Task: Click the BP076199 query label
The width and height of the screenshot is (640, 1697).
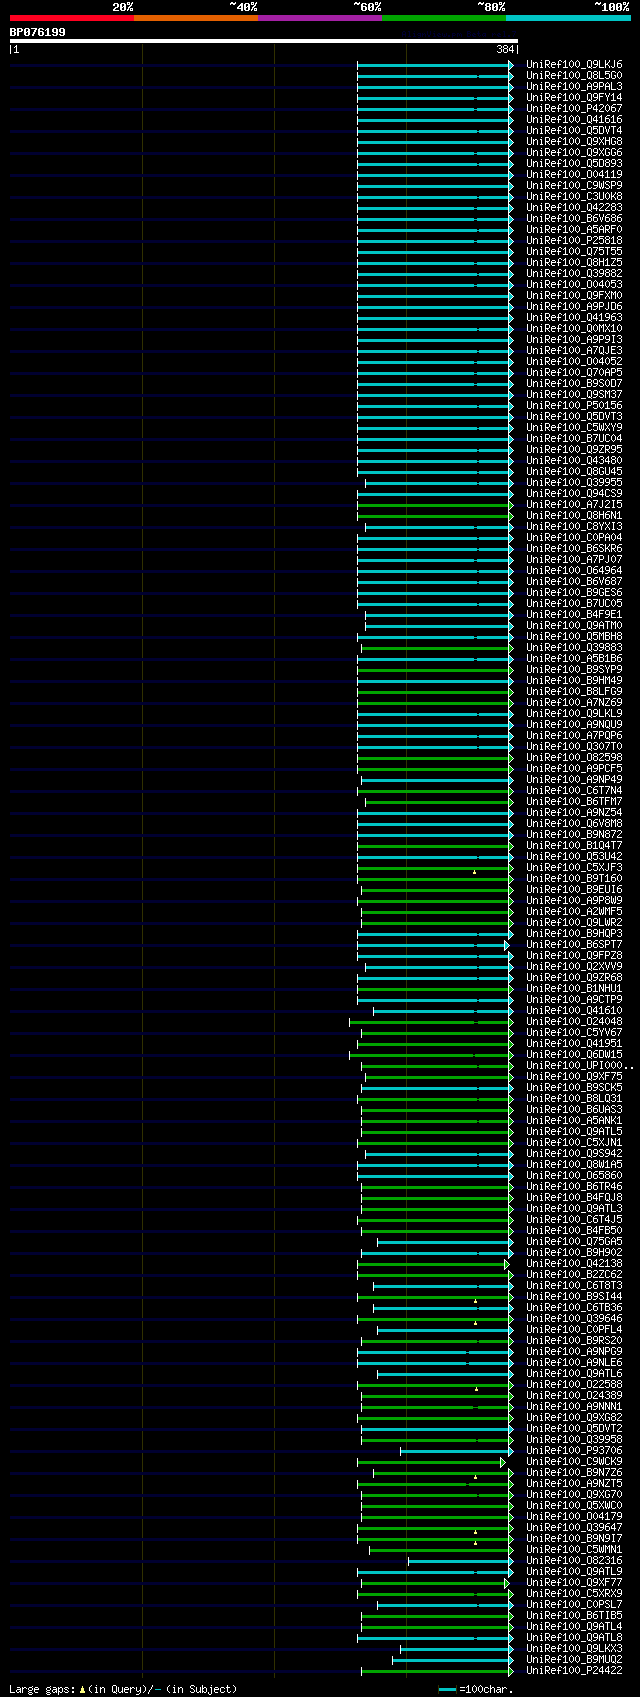Action: [38, 32]
